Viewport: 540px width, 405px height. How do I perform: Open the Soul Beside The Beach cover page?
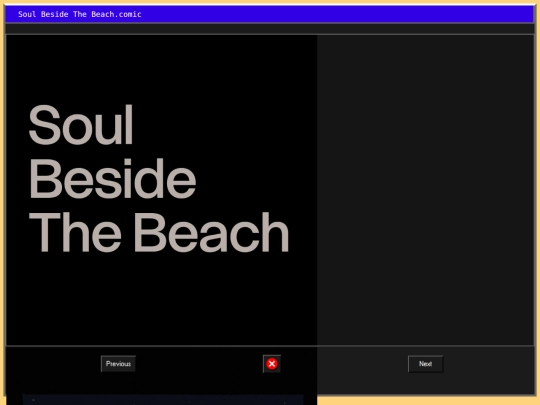162,190
